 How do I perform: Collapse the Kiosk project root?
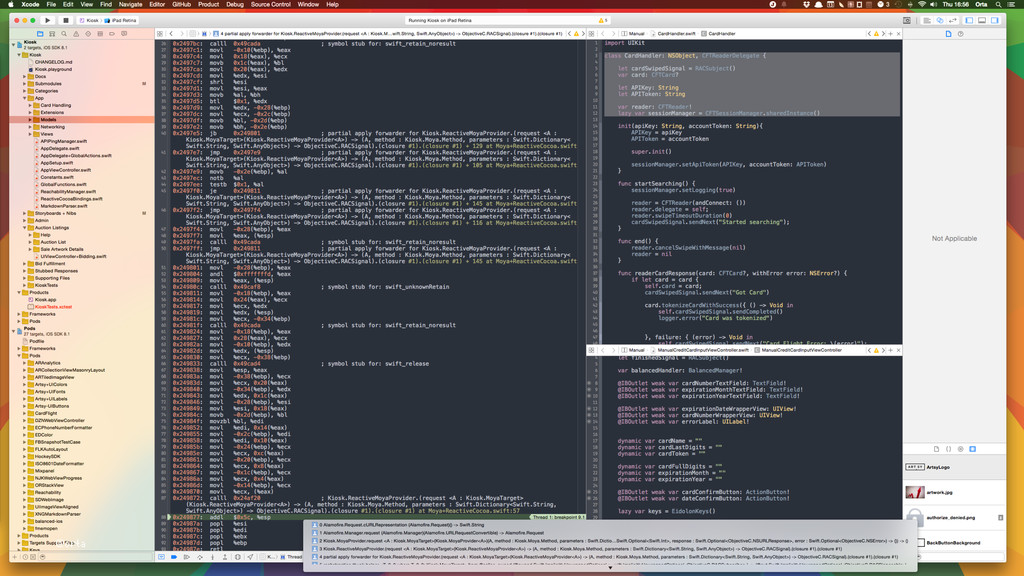[14, 44]
